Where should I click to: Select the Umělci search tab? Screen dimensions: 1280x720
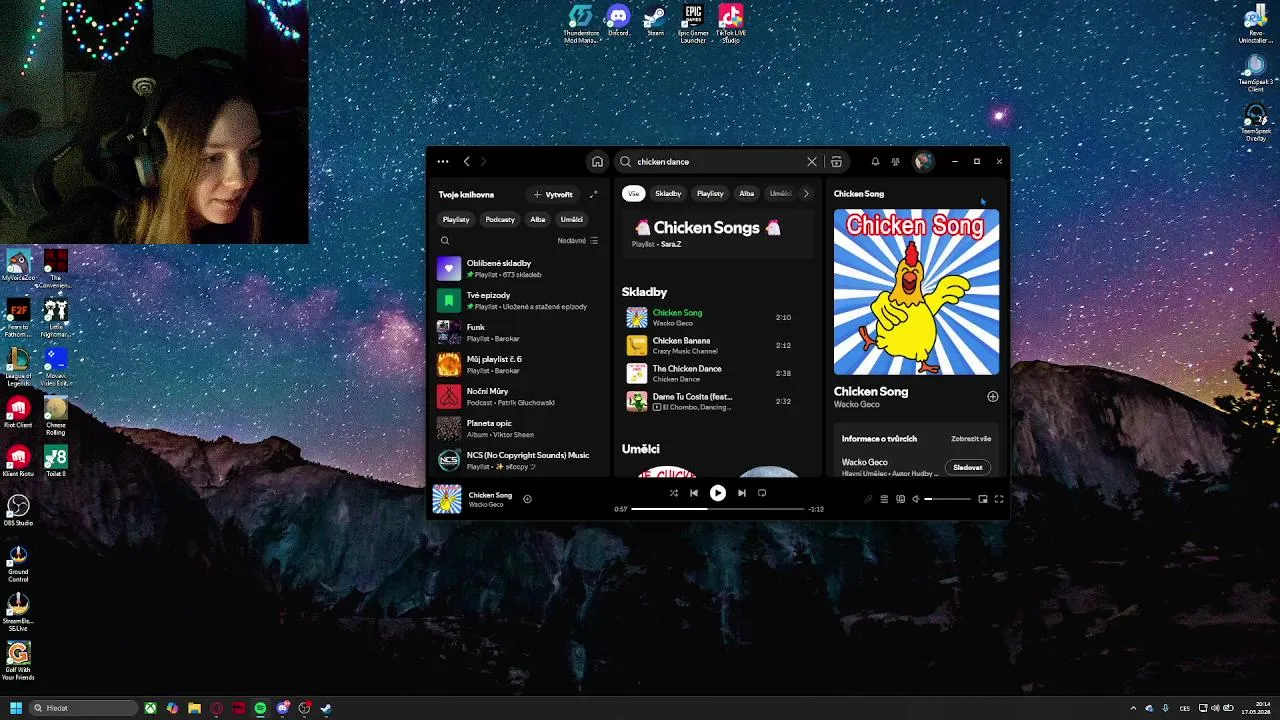pos(780,194)
